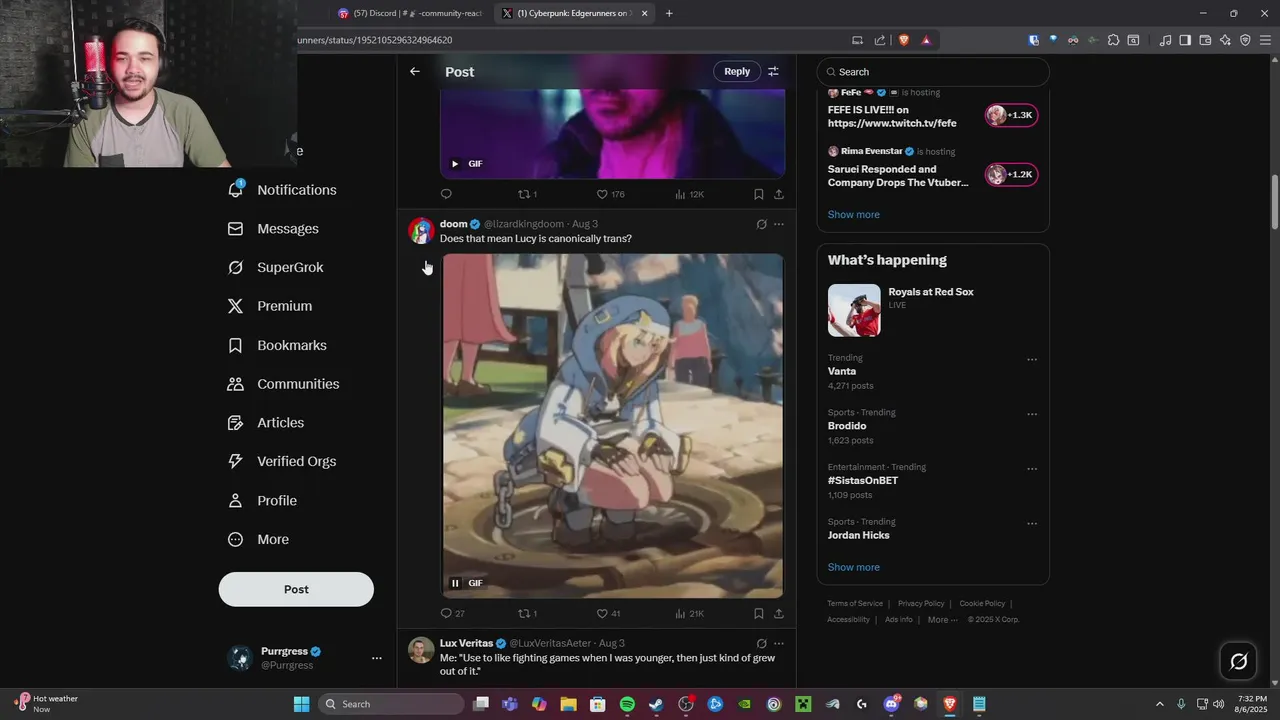The image size is (1280, 720).
Task: Click the Reply button in Post header
Action: [737, 71]
